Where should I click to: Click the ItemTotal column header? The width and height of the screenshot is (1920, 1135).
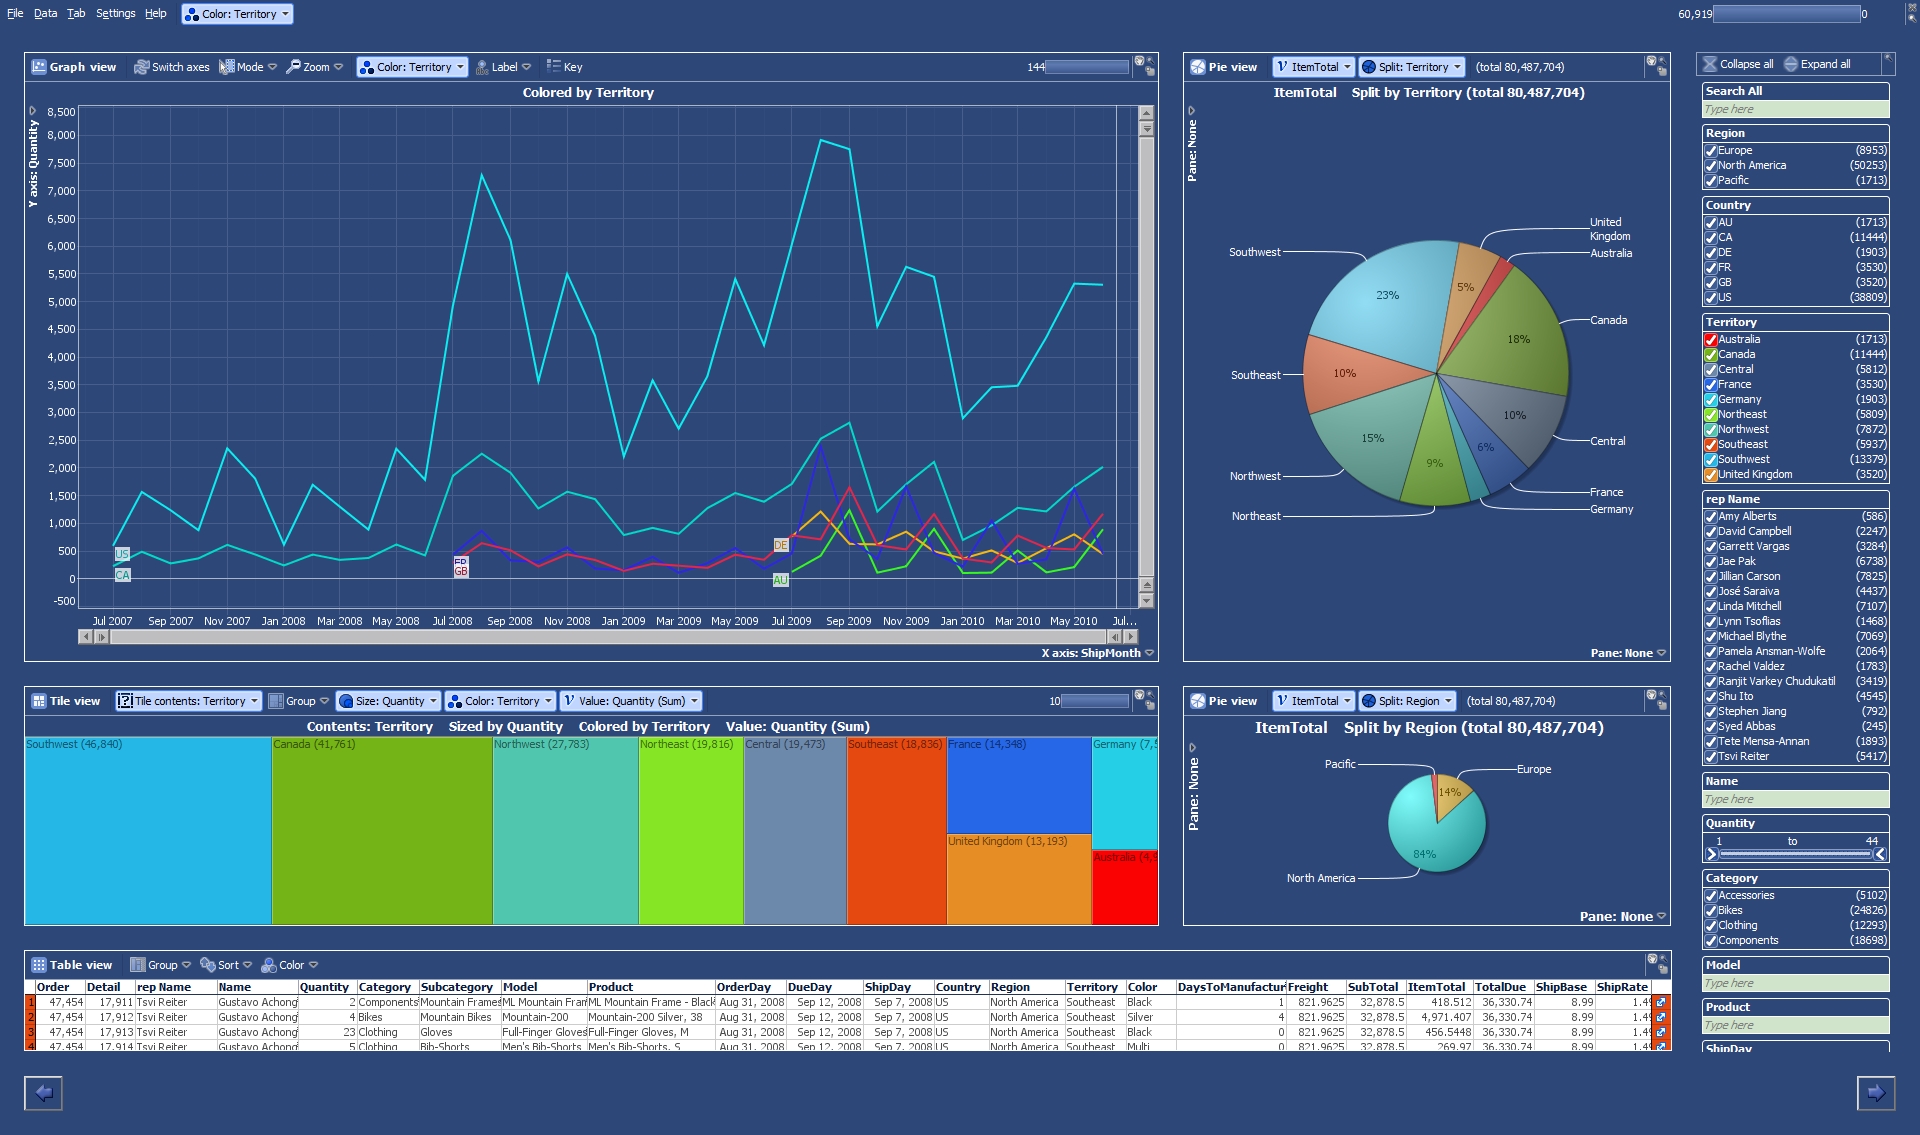click(1438, 987)
